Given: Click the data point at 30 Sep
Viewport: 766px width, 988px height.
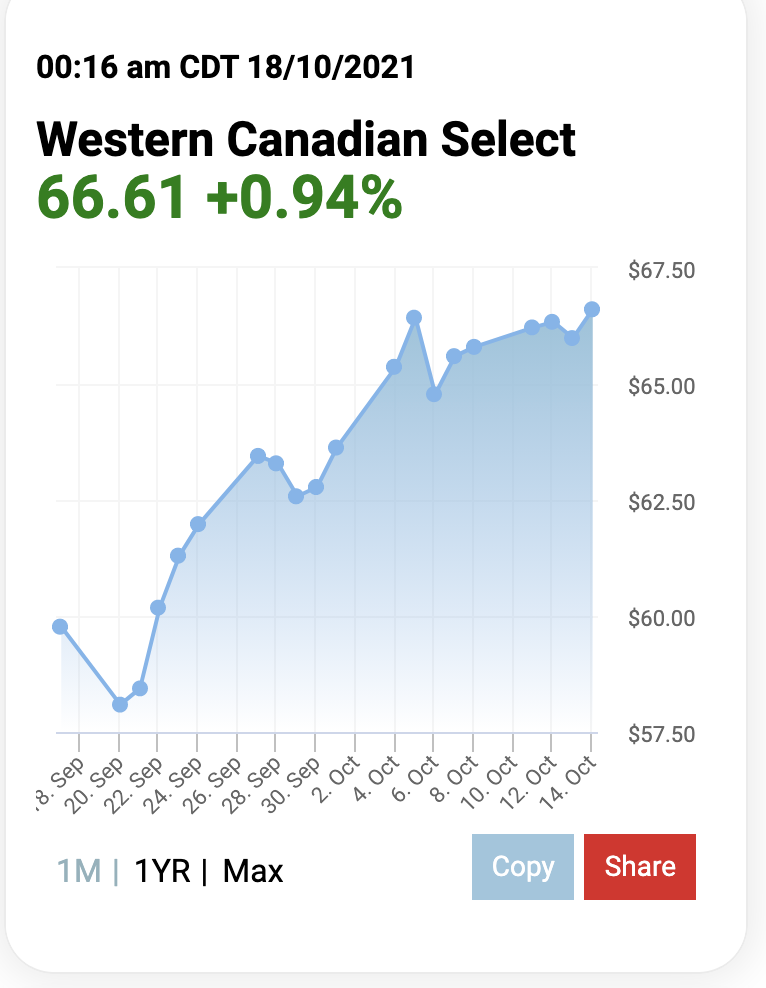Looking at the screenshot, I should (x=316, y=487).
